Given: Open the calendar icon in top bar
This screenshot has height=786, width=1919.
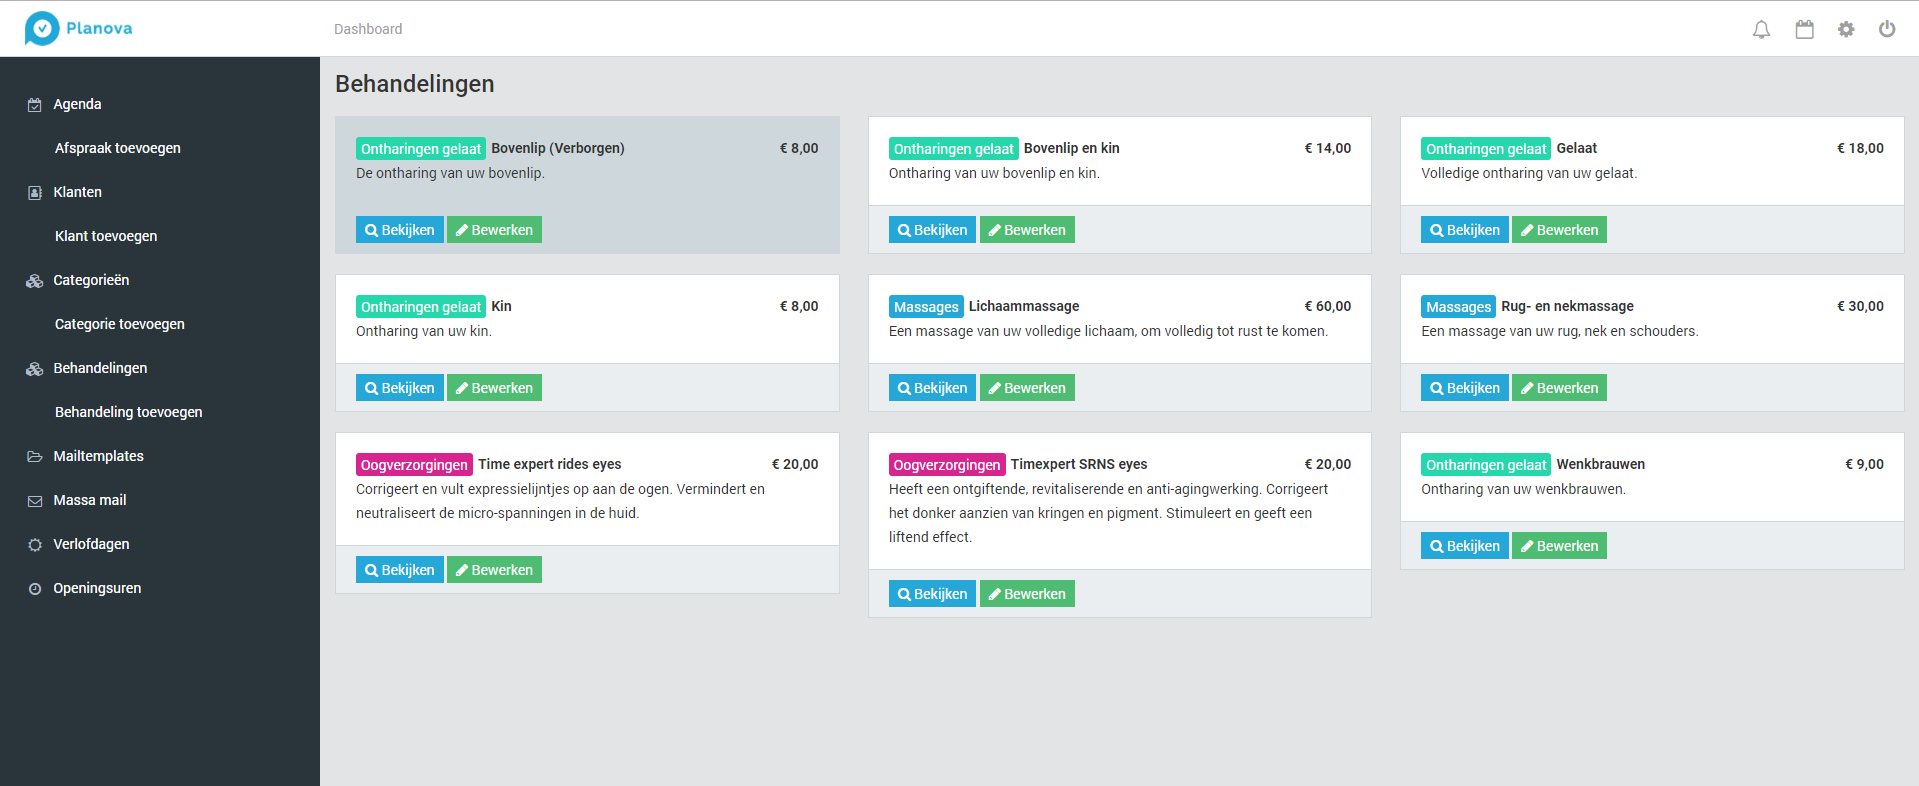Looking at the screenshot, I should pyautogui.click(x=1804, y=29).
